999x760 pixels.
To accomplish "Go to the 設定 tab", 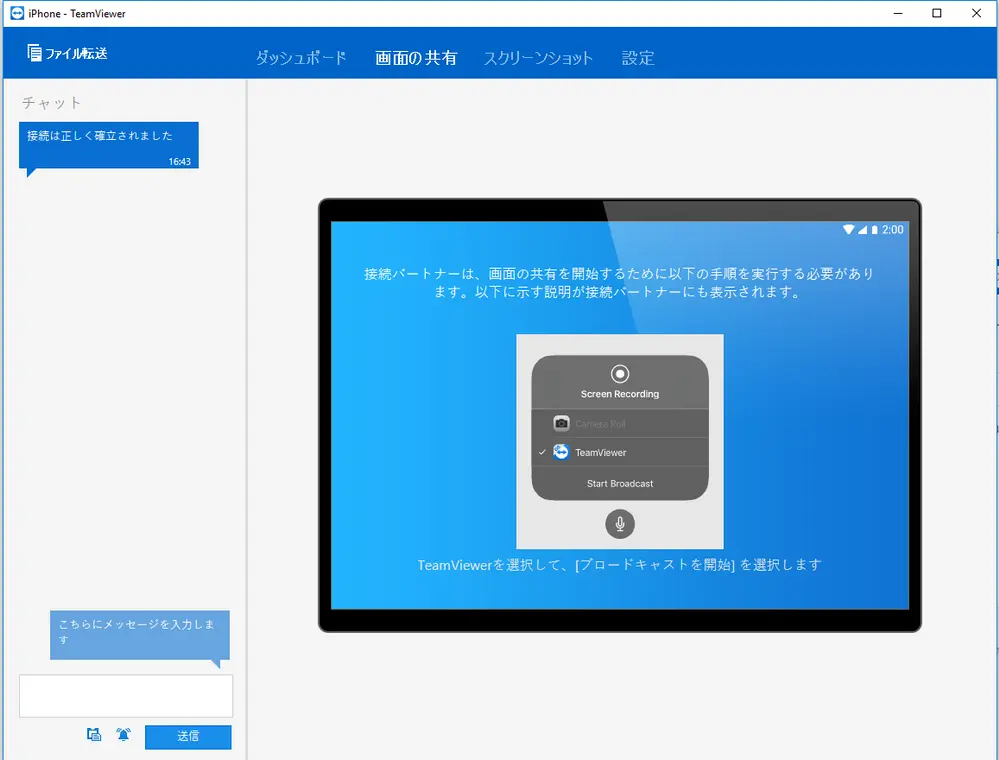I will point(638,58).
